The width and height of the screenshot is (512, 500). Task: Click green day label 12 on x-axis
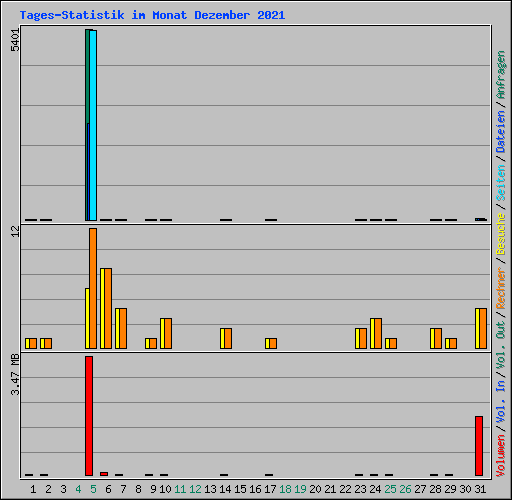[x=195, y=489]
